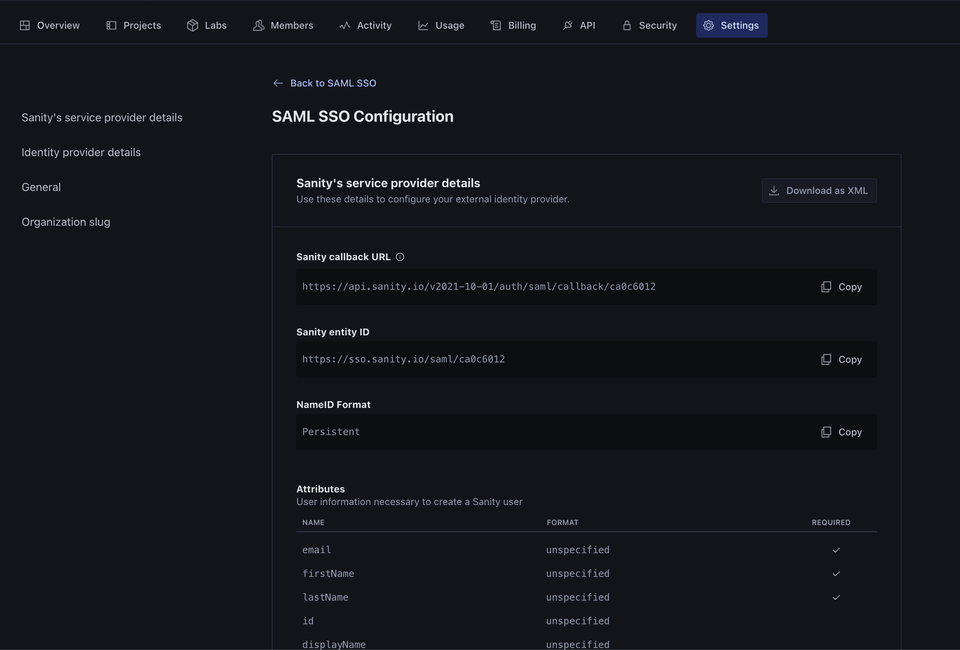Copy the Sanity callback URL
This screenshot has width=960, height=650.
coord(841,287)
